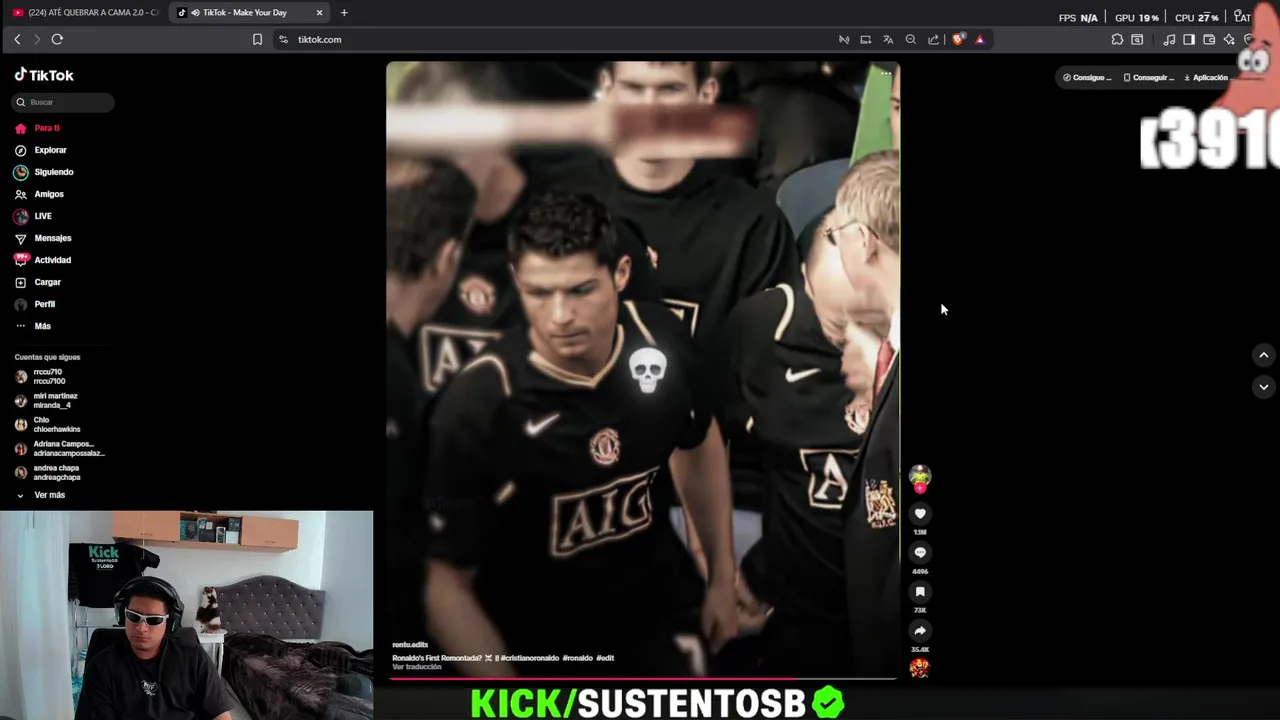The image size is (1280, 720).
Task: Click the tiktok.com address bar
Action: (320, 40)
